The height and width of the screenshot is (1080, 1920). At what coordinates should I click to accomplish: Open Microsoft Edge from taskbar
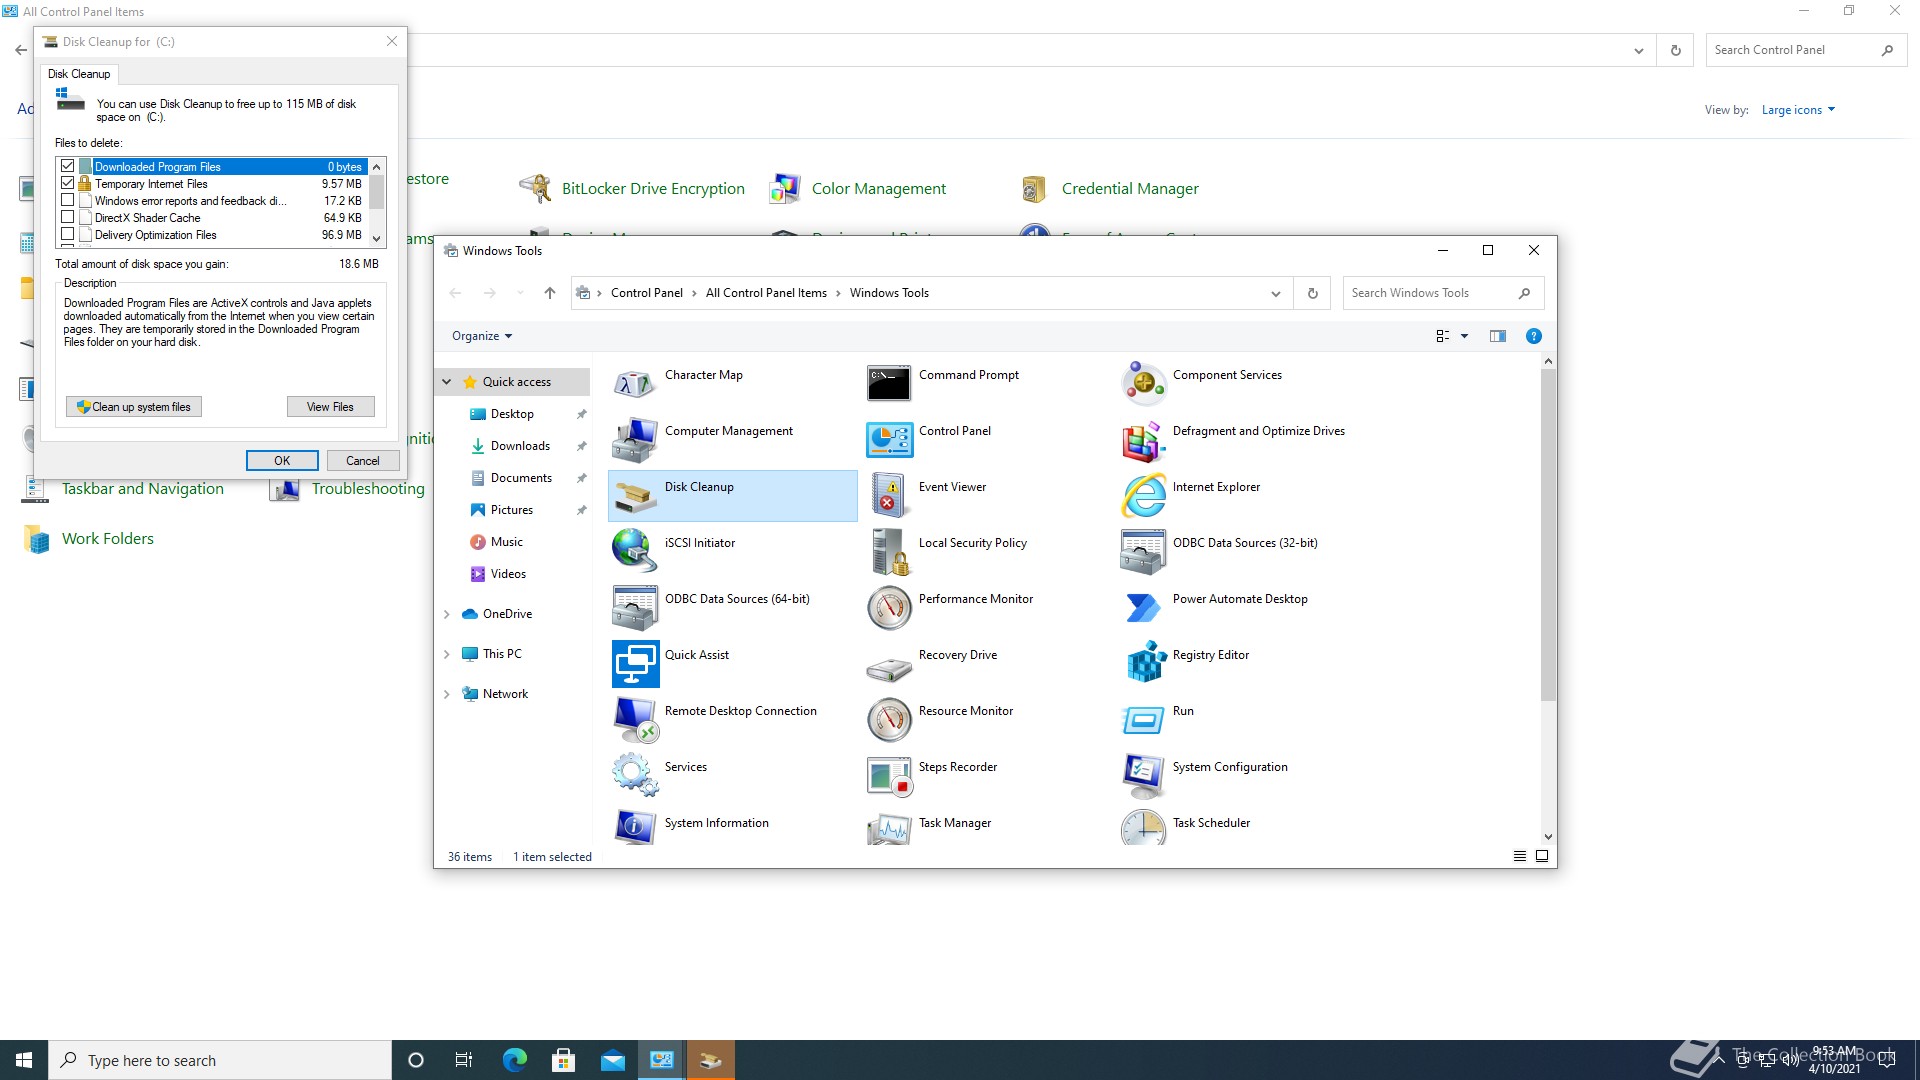tap(514, 1060)
